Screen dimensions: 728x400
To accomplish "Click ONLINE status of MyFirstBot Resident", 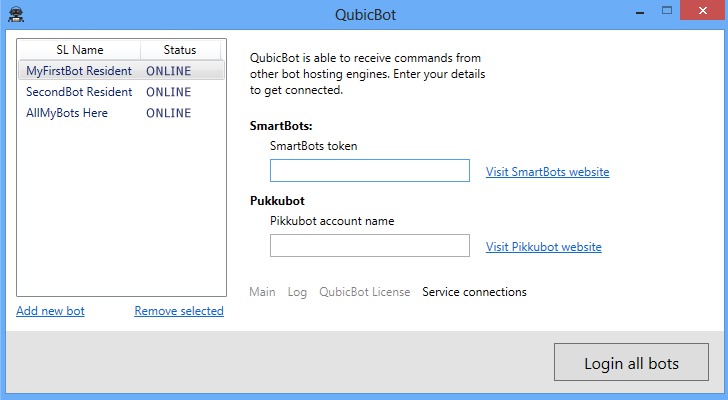I will (x=169, y=71).
